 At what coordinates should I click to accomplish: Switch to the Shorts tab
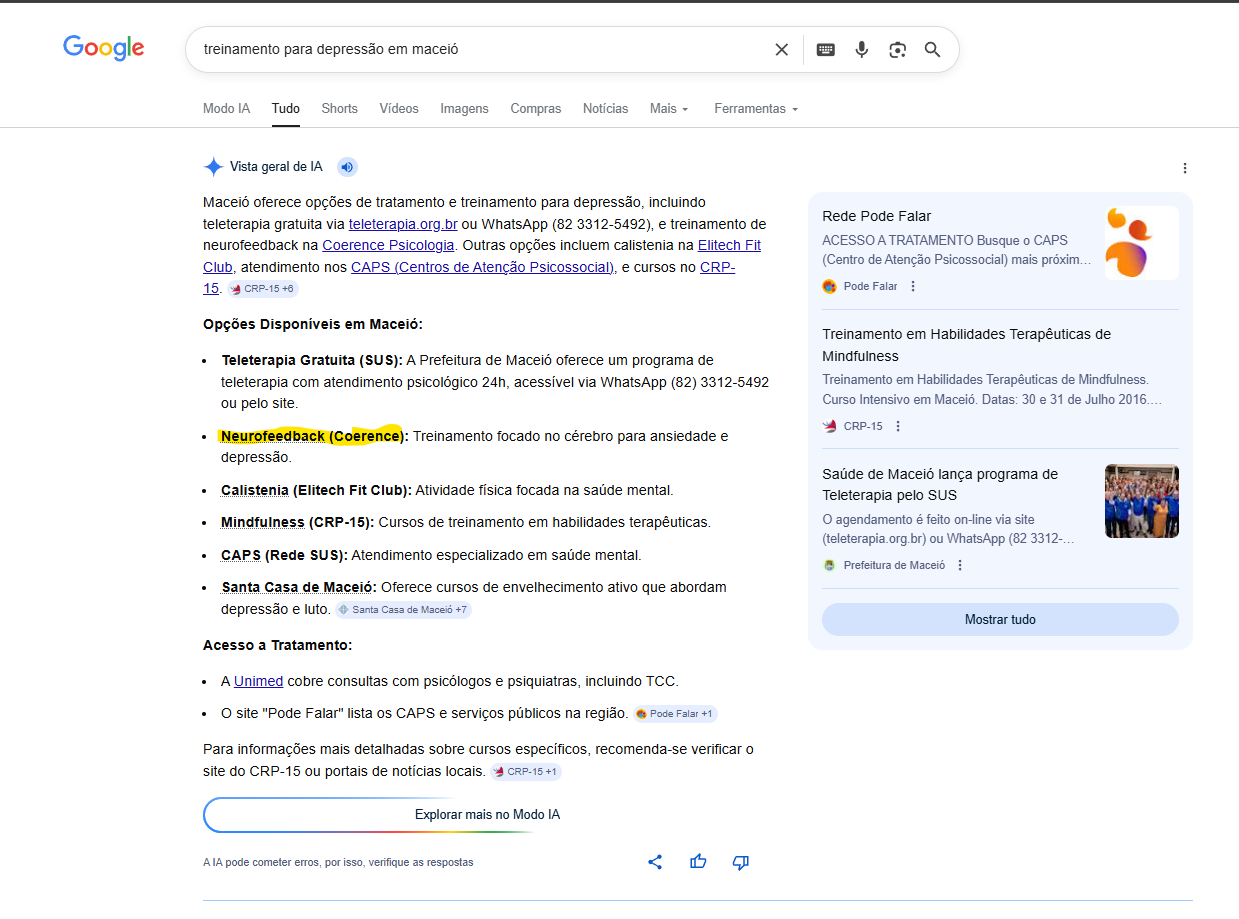[339, 108]
